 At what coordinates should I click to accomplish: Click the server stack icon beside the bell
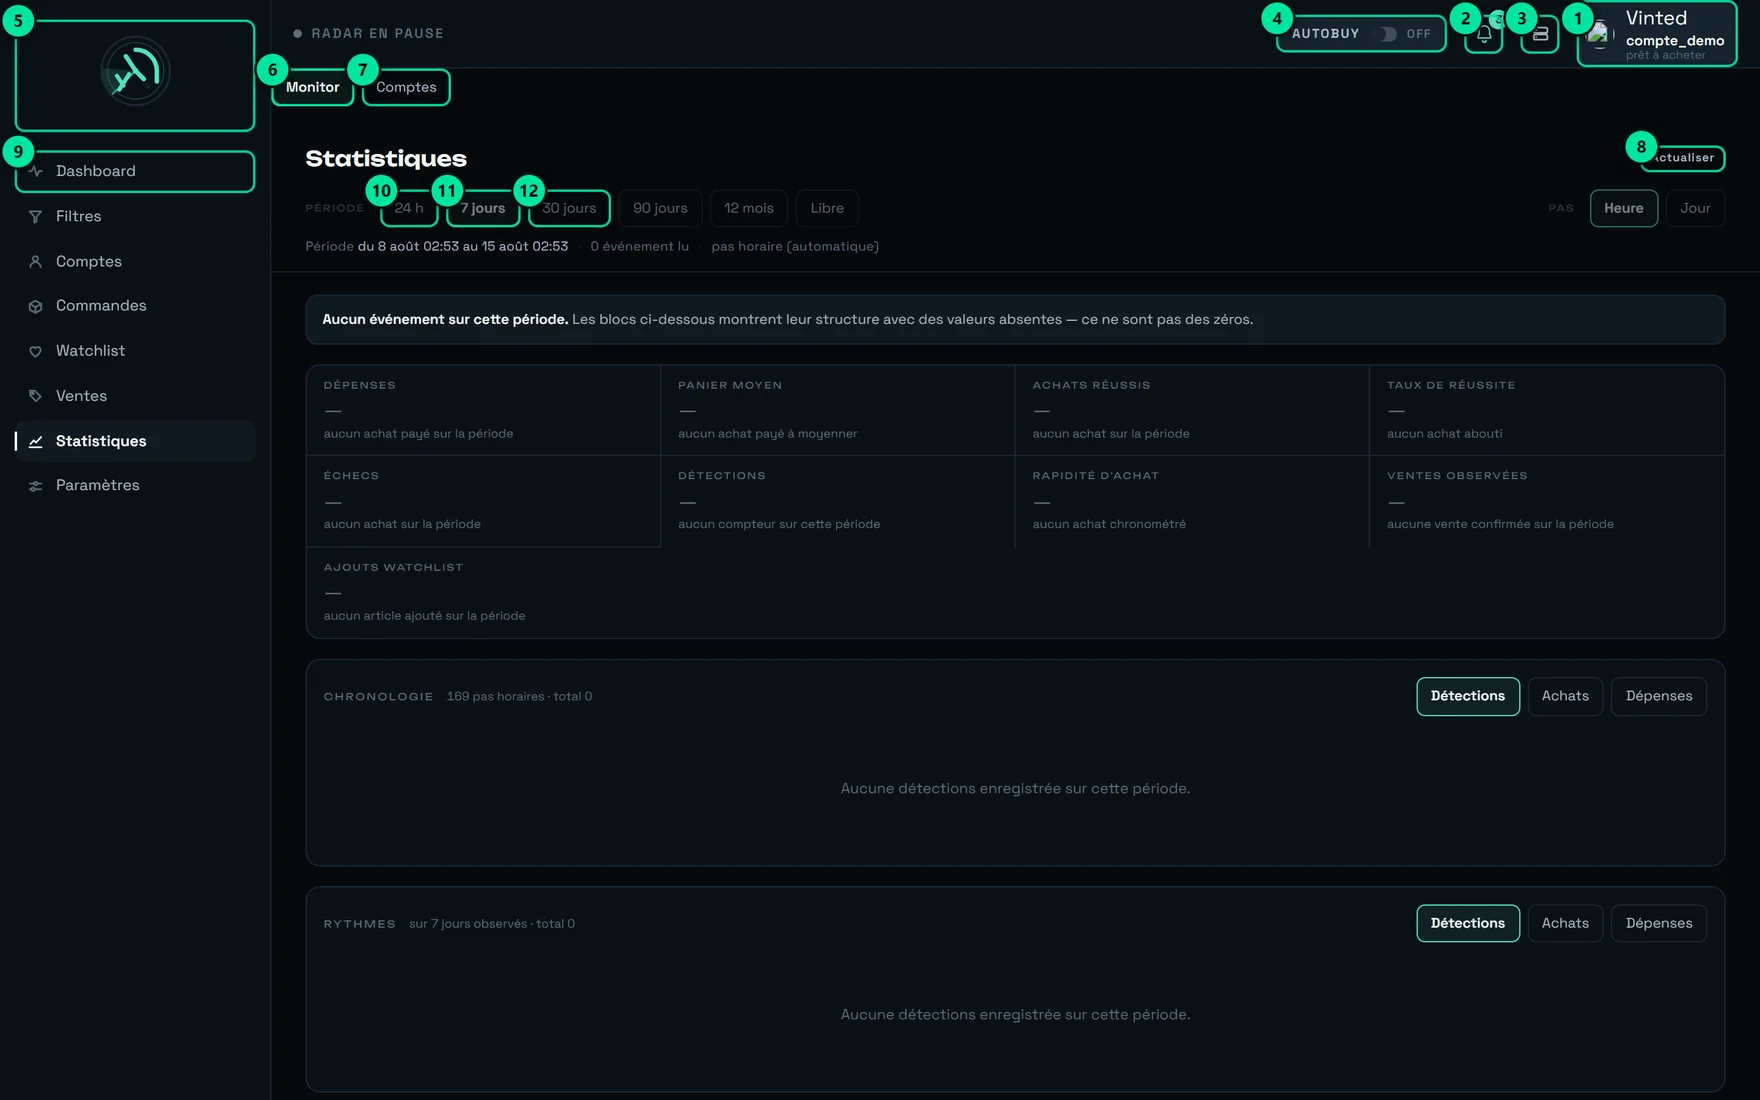coord(1540,34)
